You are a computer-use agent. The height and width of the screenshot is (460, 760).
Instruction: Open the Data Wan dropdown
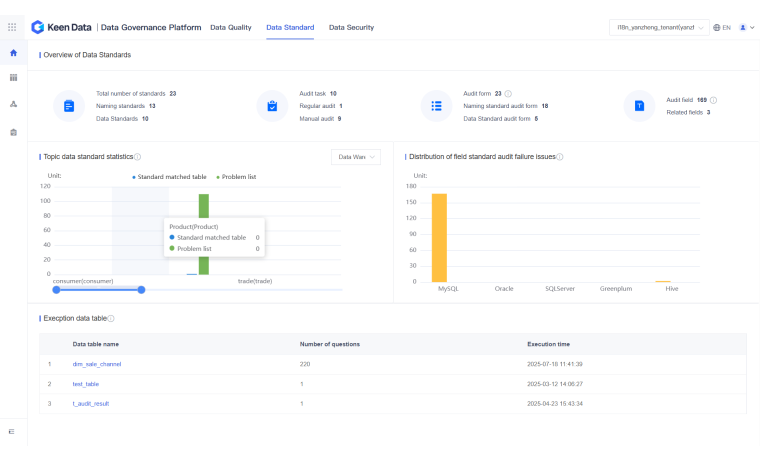pos(356,157)
